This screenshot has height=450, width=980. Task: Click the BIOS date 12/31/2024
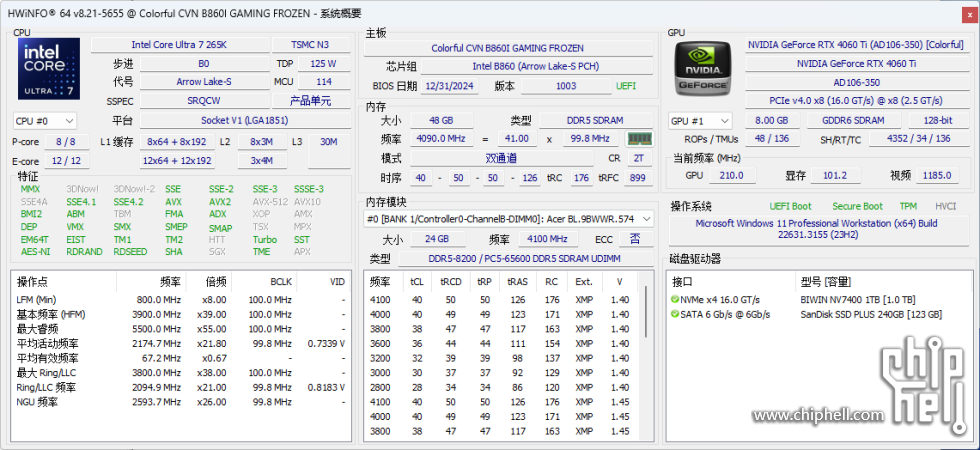450,86
